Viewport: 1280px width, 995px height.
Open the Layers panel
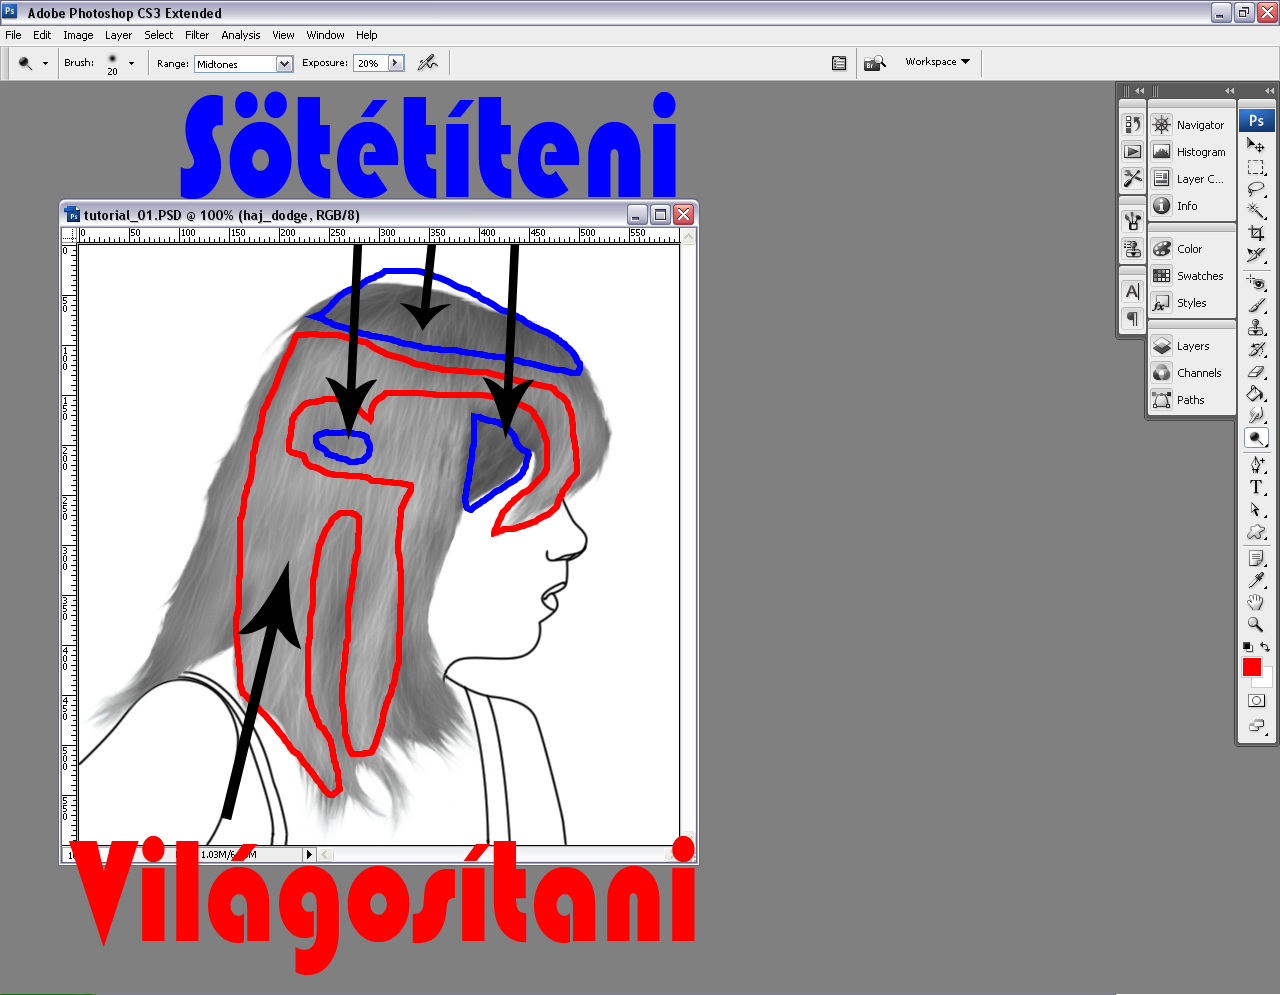[1192, 346]
